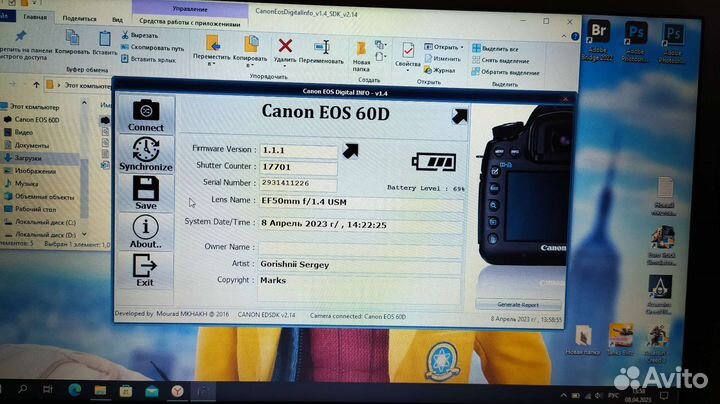Click the Копировать icon in Explorer ribbon
720x404 pixels.
click(x=72, y=42)
